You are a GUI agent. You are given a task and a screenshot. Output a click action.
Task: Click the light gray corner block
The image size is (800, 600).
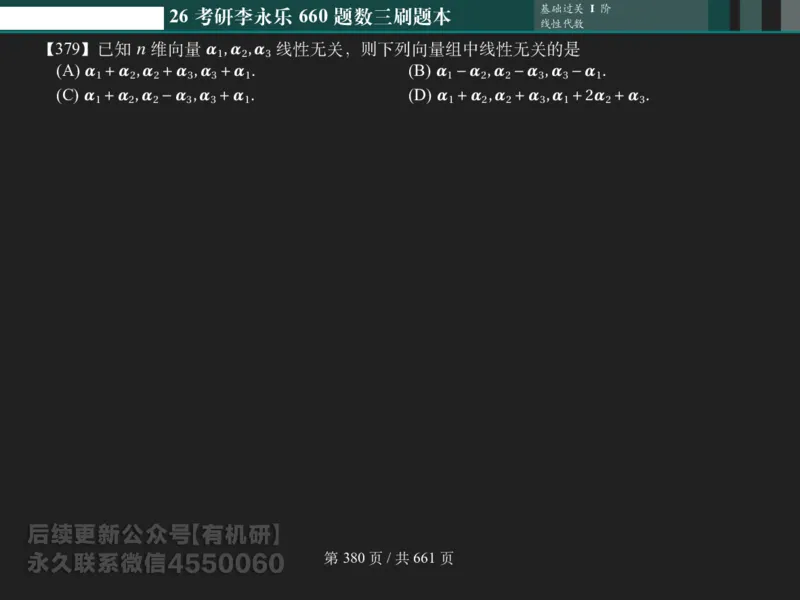(x=789, y=15)
